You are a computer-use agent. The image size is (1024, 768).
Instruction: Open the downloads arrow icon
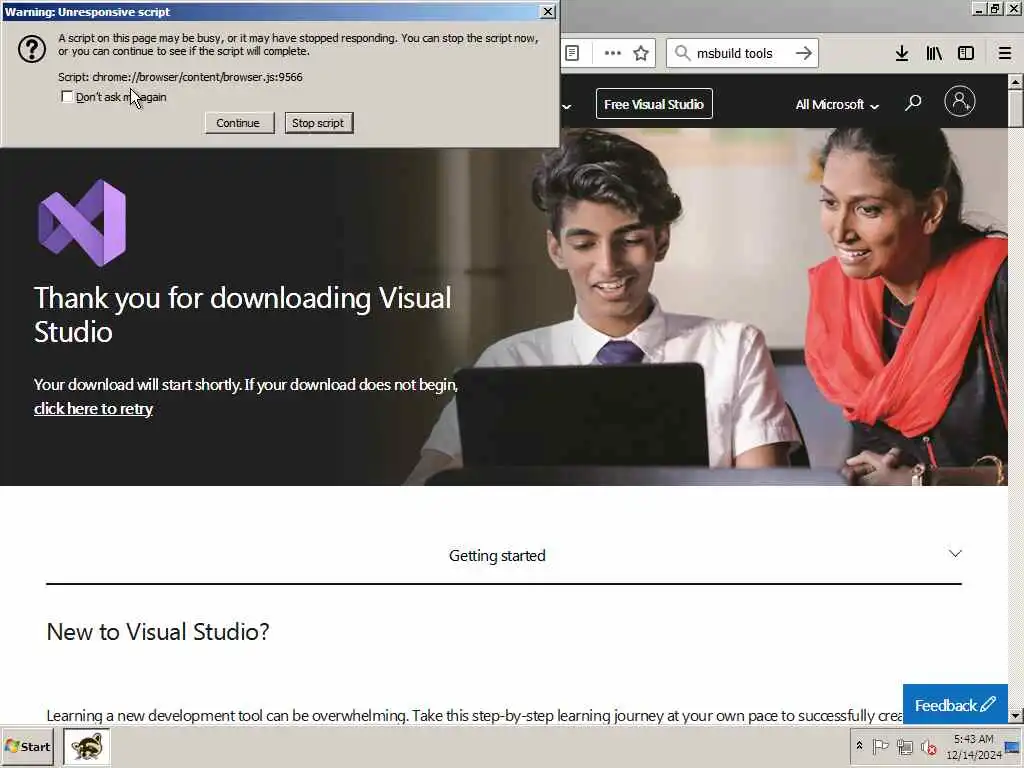(902, 53)
